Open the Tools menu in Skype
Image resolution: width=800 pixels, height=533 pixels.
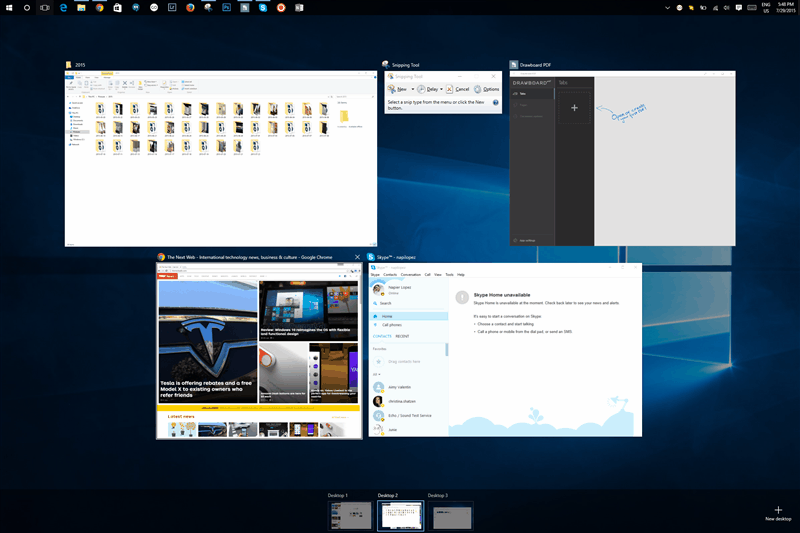pyautogui.click(x=449, y=274)
